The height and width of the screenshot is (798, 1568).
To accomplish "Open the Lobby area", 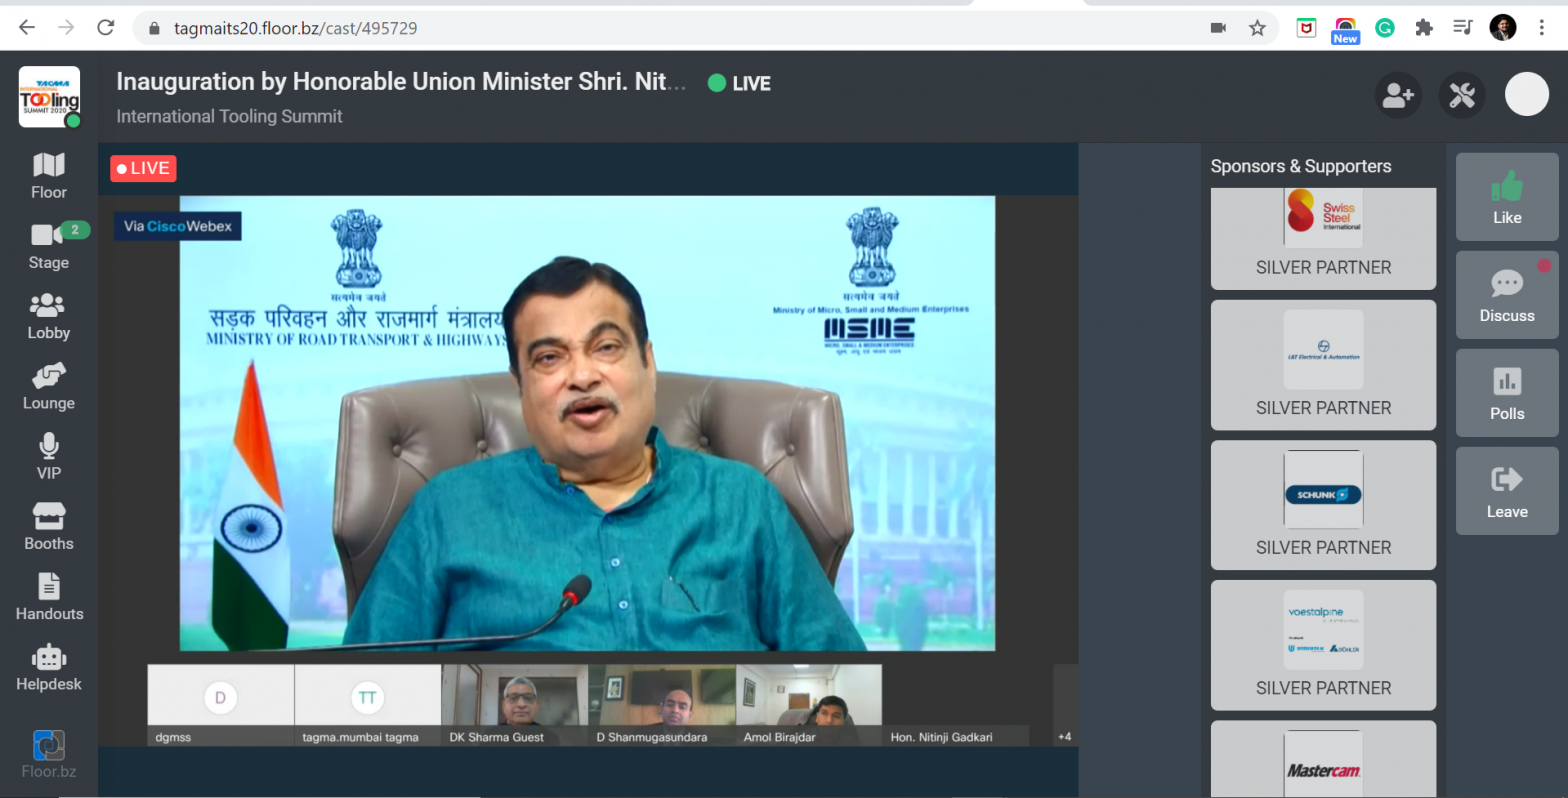I will click(48, 316).
